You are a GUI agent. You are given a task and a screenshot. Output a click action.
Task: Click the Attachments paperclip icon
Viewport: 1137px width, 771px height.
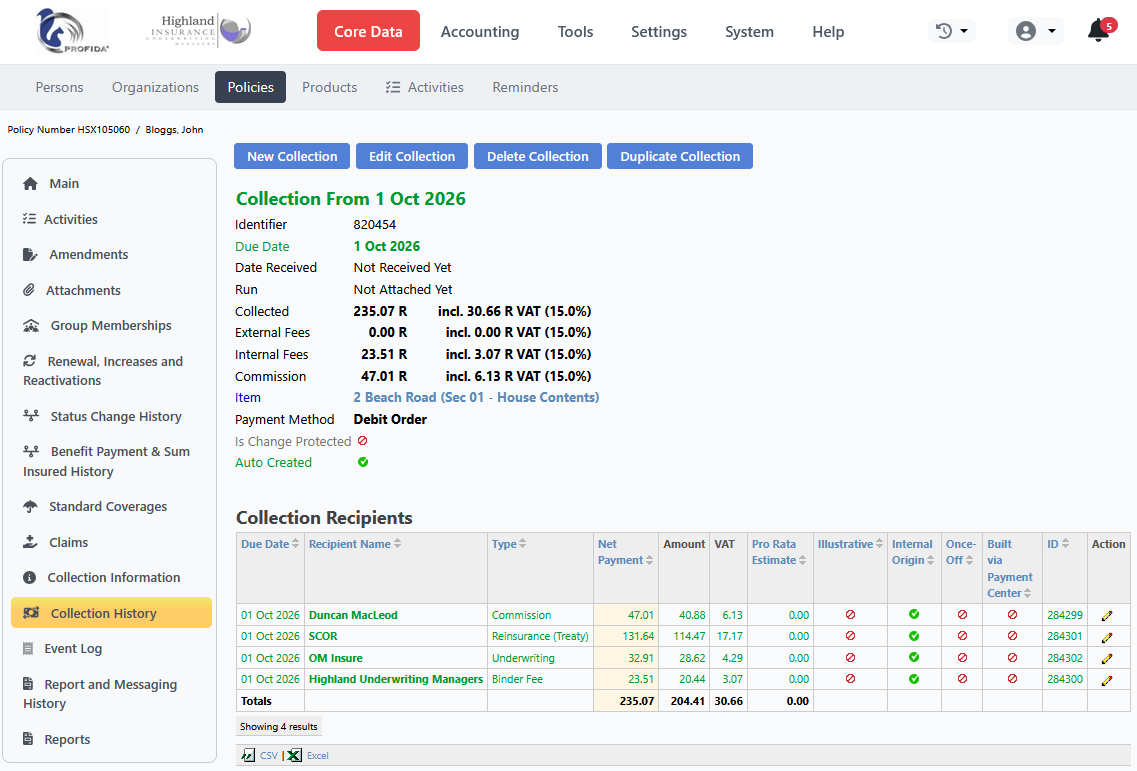point(29,290)
